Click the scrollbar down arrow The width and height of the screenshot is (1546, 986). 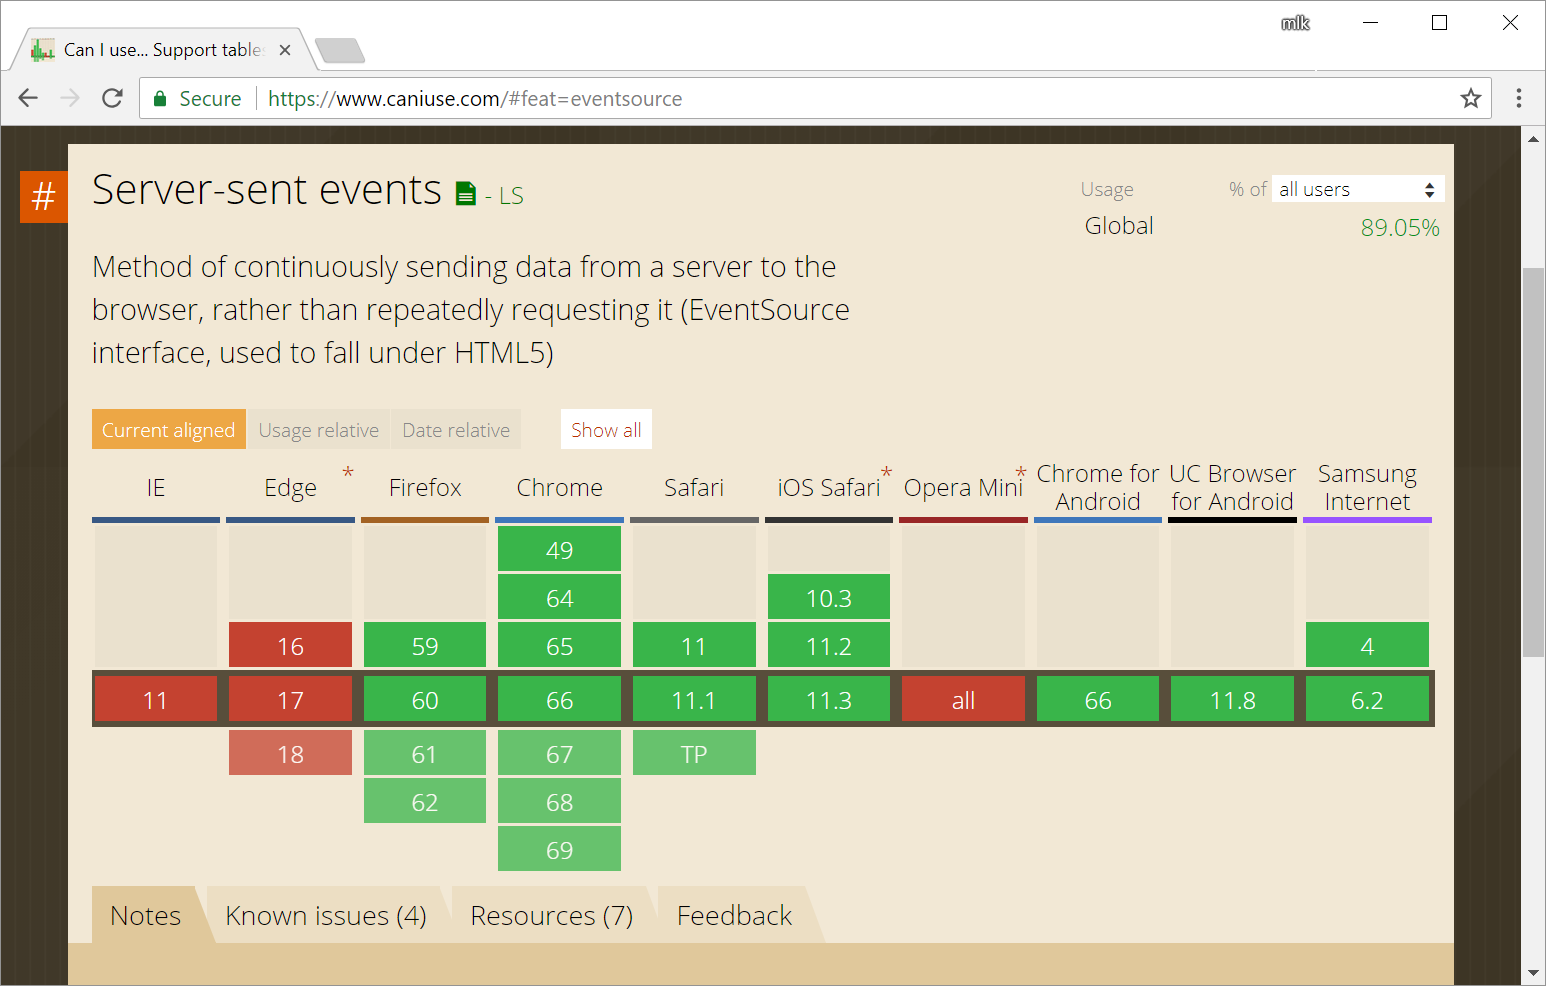1533,972
